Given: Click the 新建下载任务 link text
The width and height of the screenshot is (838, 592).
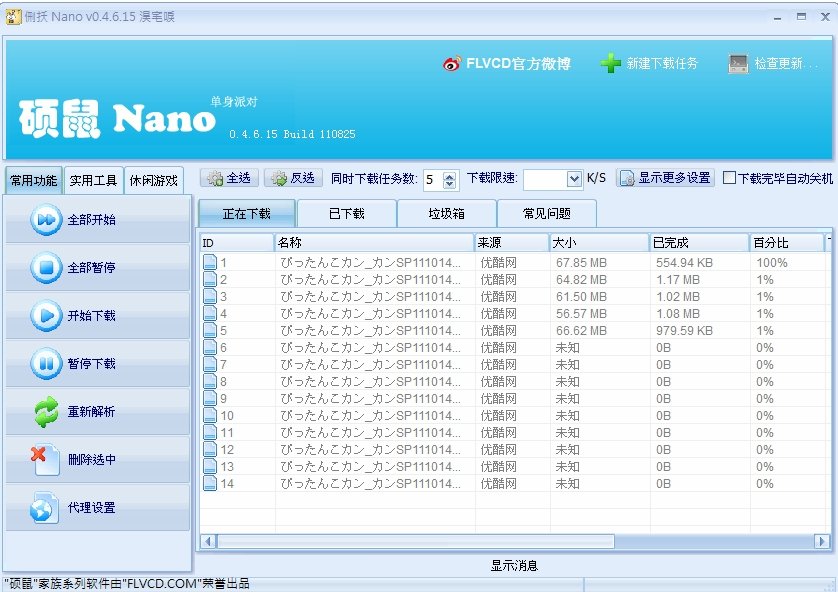Looking at the screenshot, I should 662,64.
